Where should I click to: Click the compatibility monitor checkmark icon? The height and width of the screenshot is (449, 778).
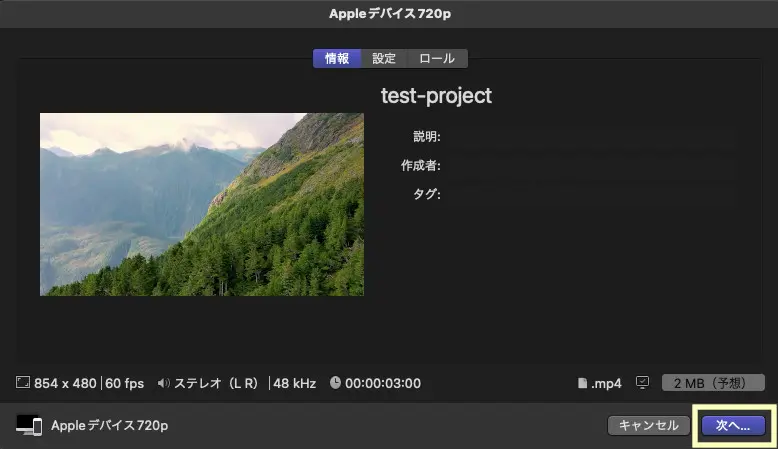pyautogui.click(x=643, y=383)
